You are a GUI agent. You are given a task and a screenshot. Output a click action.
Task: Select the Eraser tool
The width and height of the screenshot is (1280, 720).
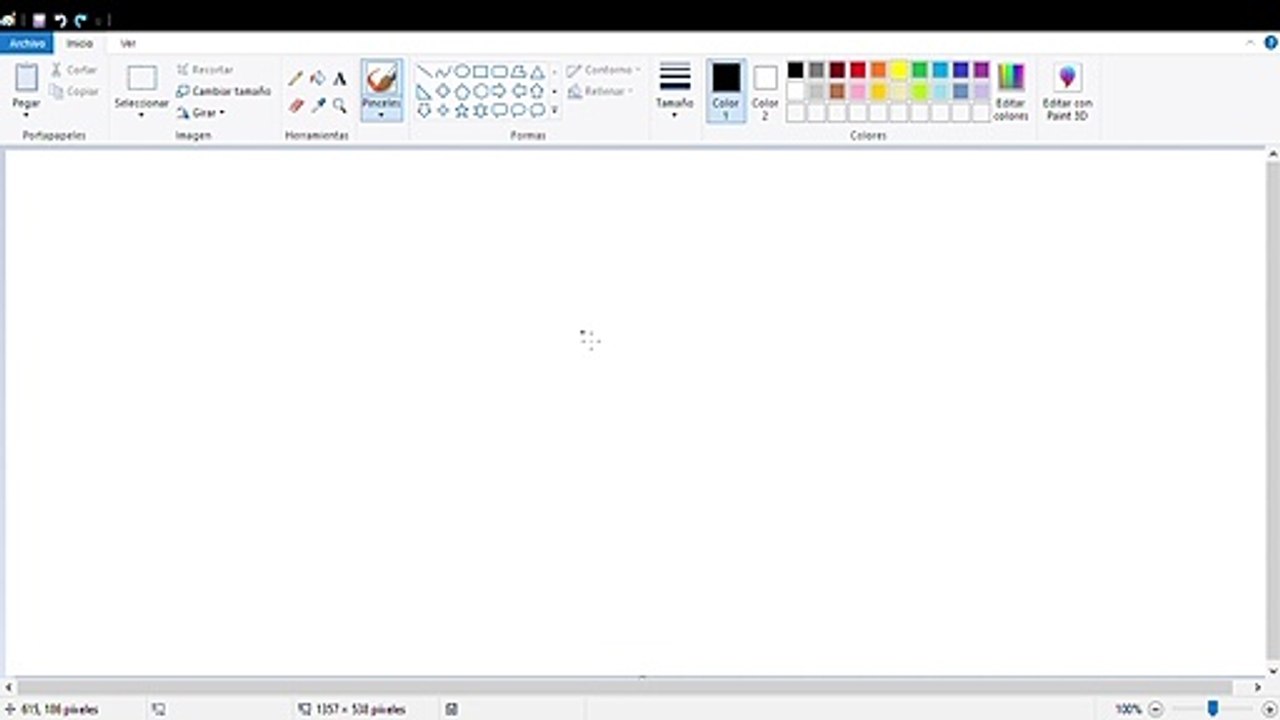coord(296,105)
